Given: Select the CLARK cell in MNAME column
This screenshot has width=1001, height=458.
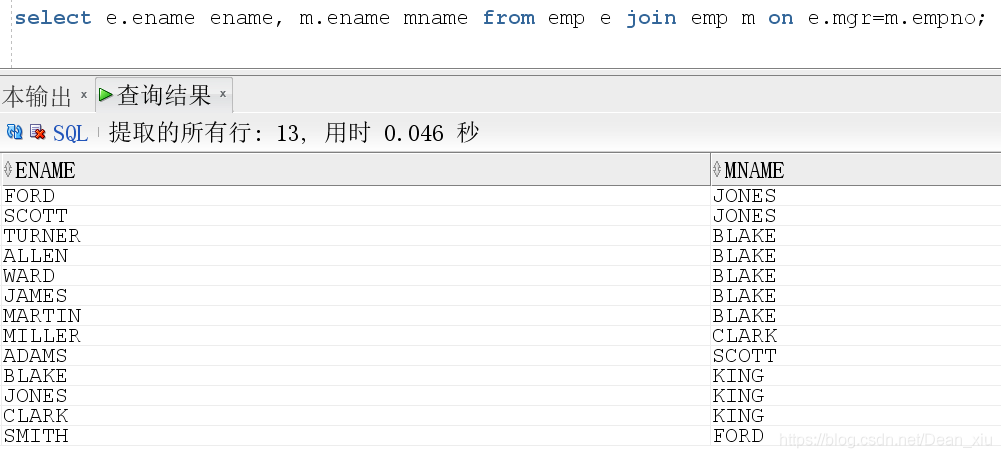Looking at the screenshot, I should click(x=856, y=335).
